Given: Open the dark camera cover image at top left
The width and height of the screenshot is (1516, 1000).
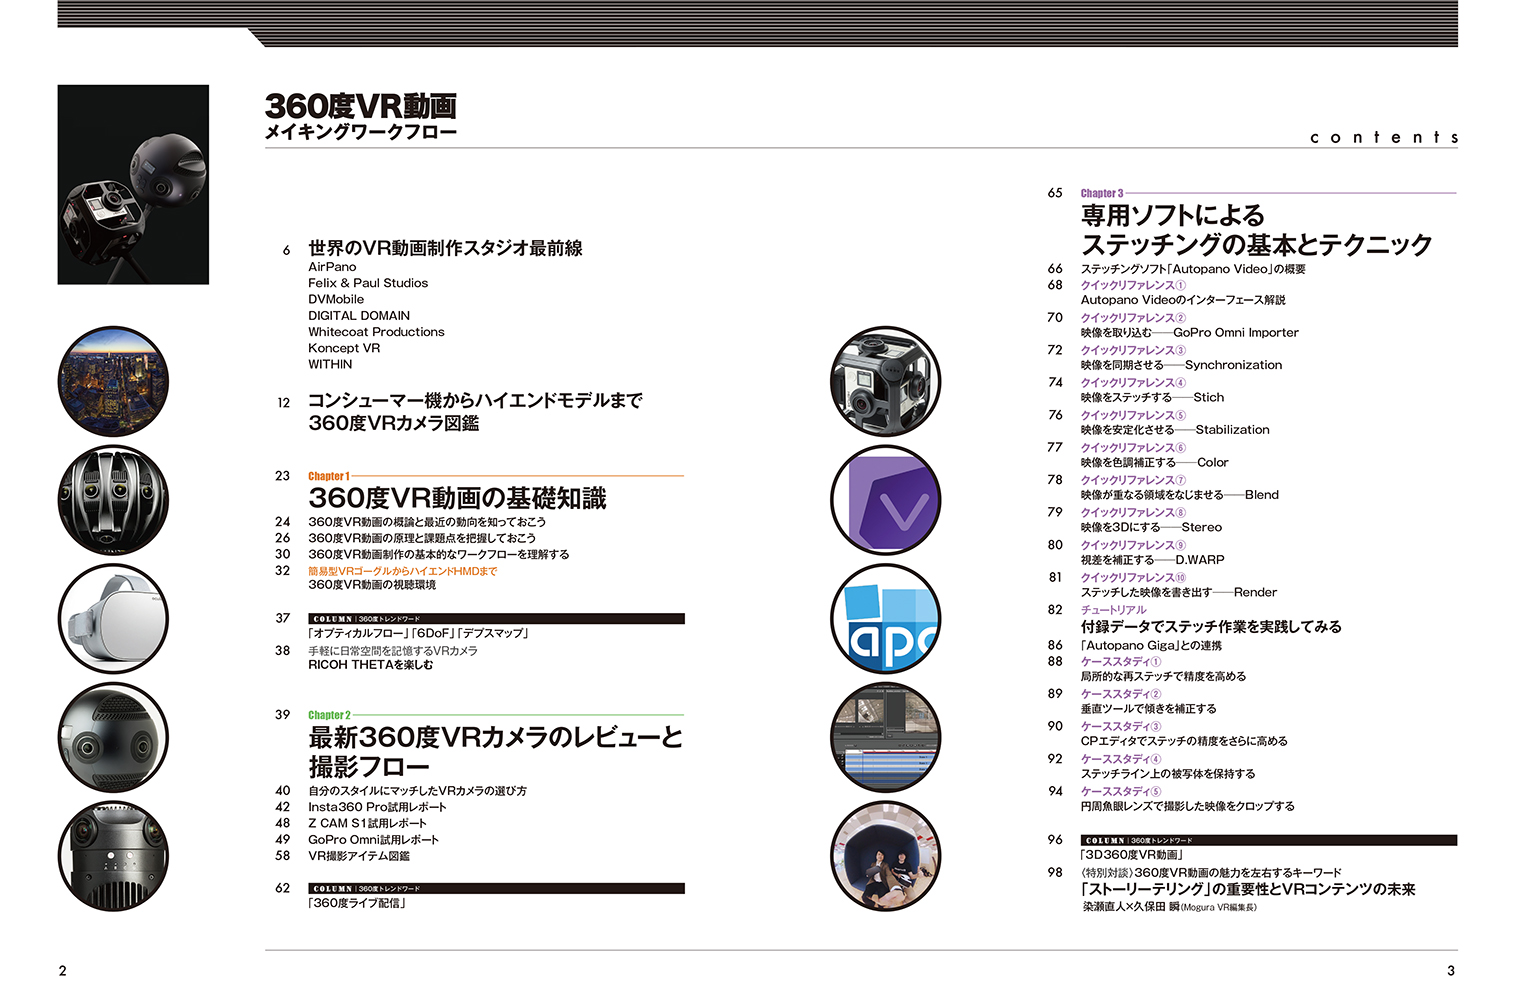Looking at the screenshot, I should pyautogui.click(x=133, y=185).
